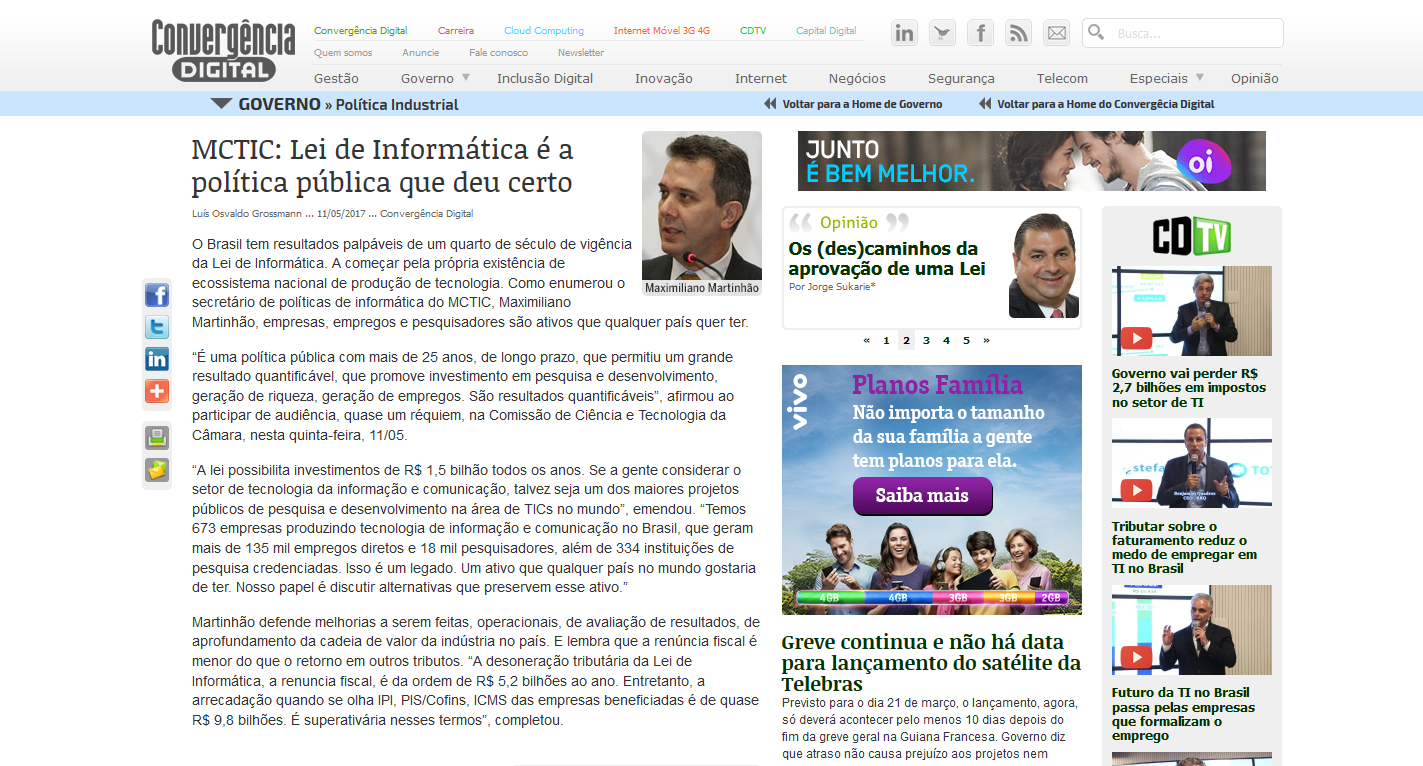
Task: Click the envelope newsletter icon in the header
Action: pos(1056,33)
